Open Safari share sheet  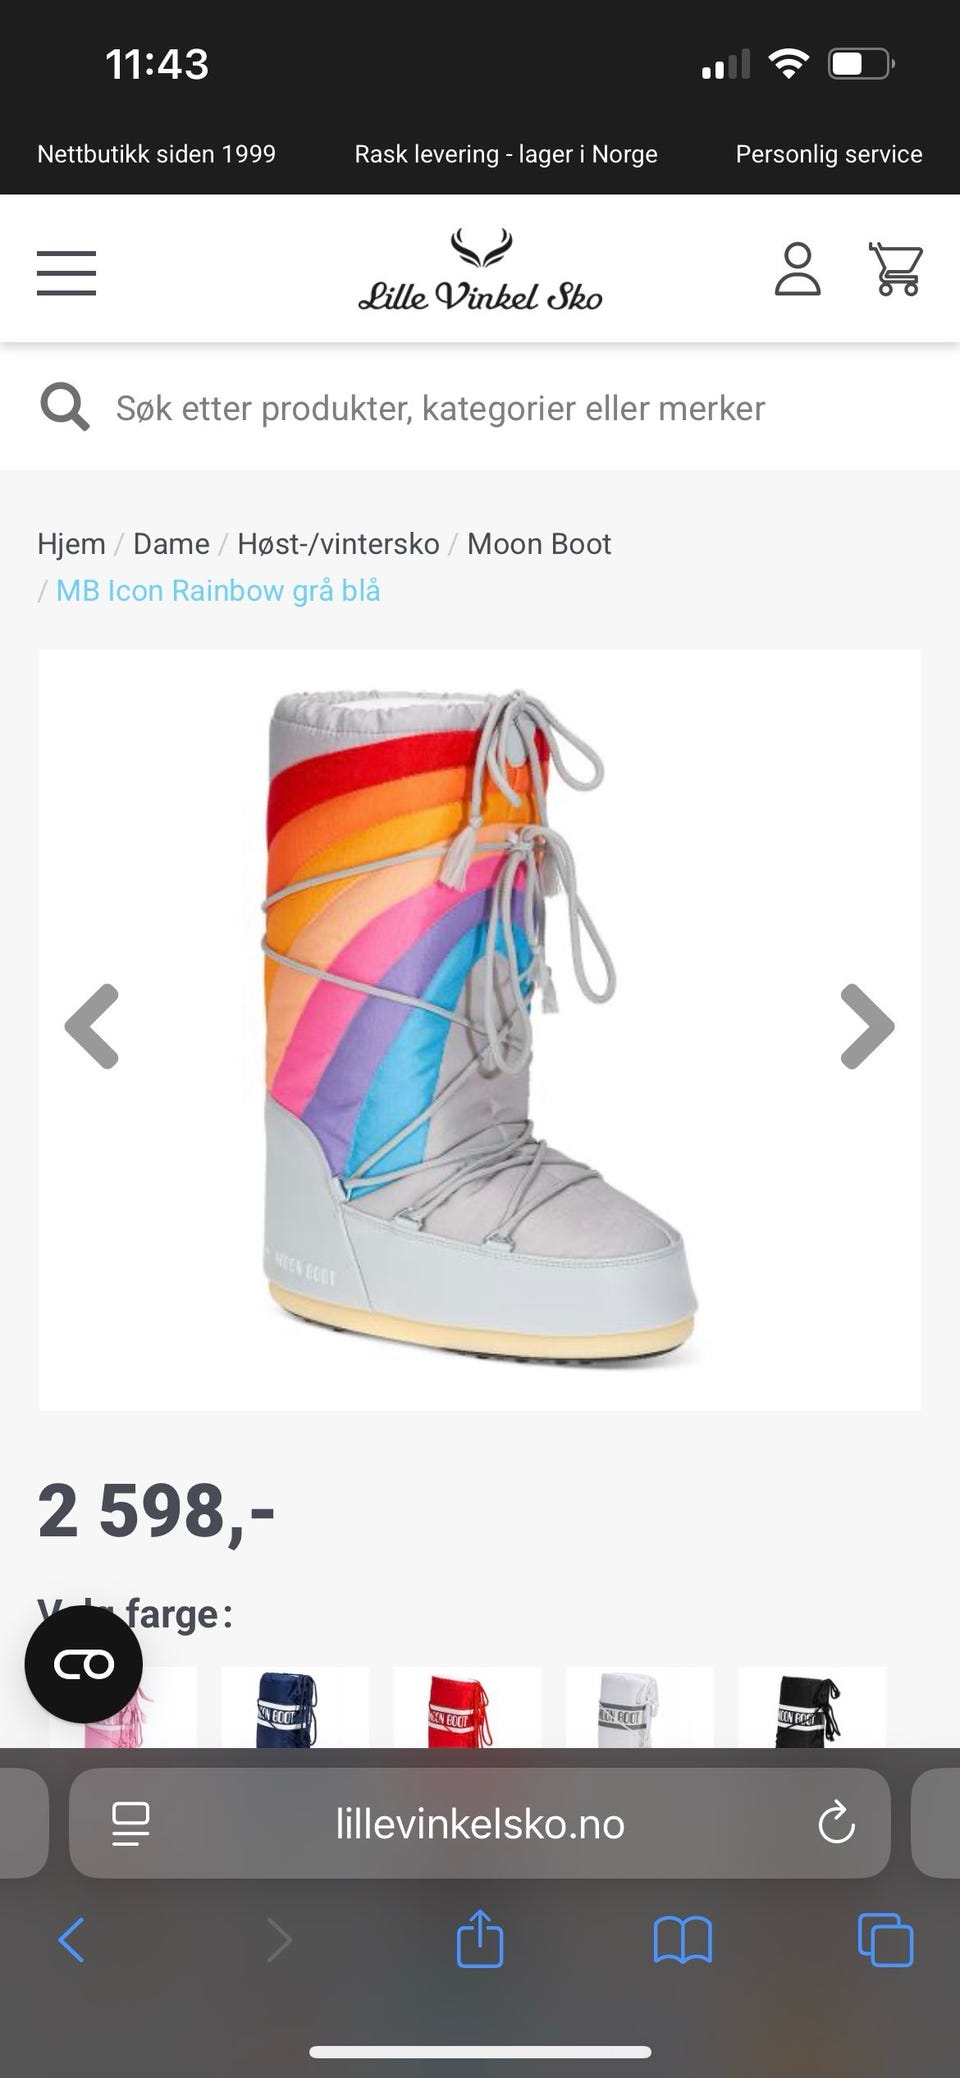pos(479,1939)
